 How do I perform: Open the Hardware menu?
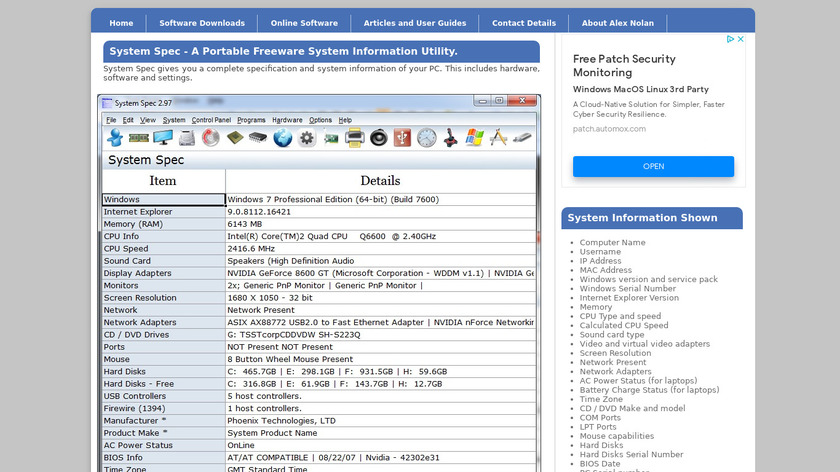[x=287, y=120]
